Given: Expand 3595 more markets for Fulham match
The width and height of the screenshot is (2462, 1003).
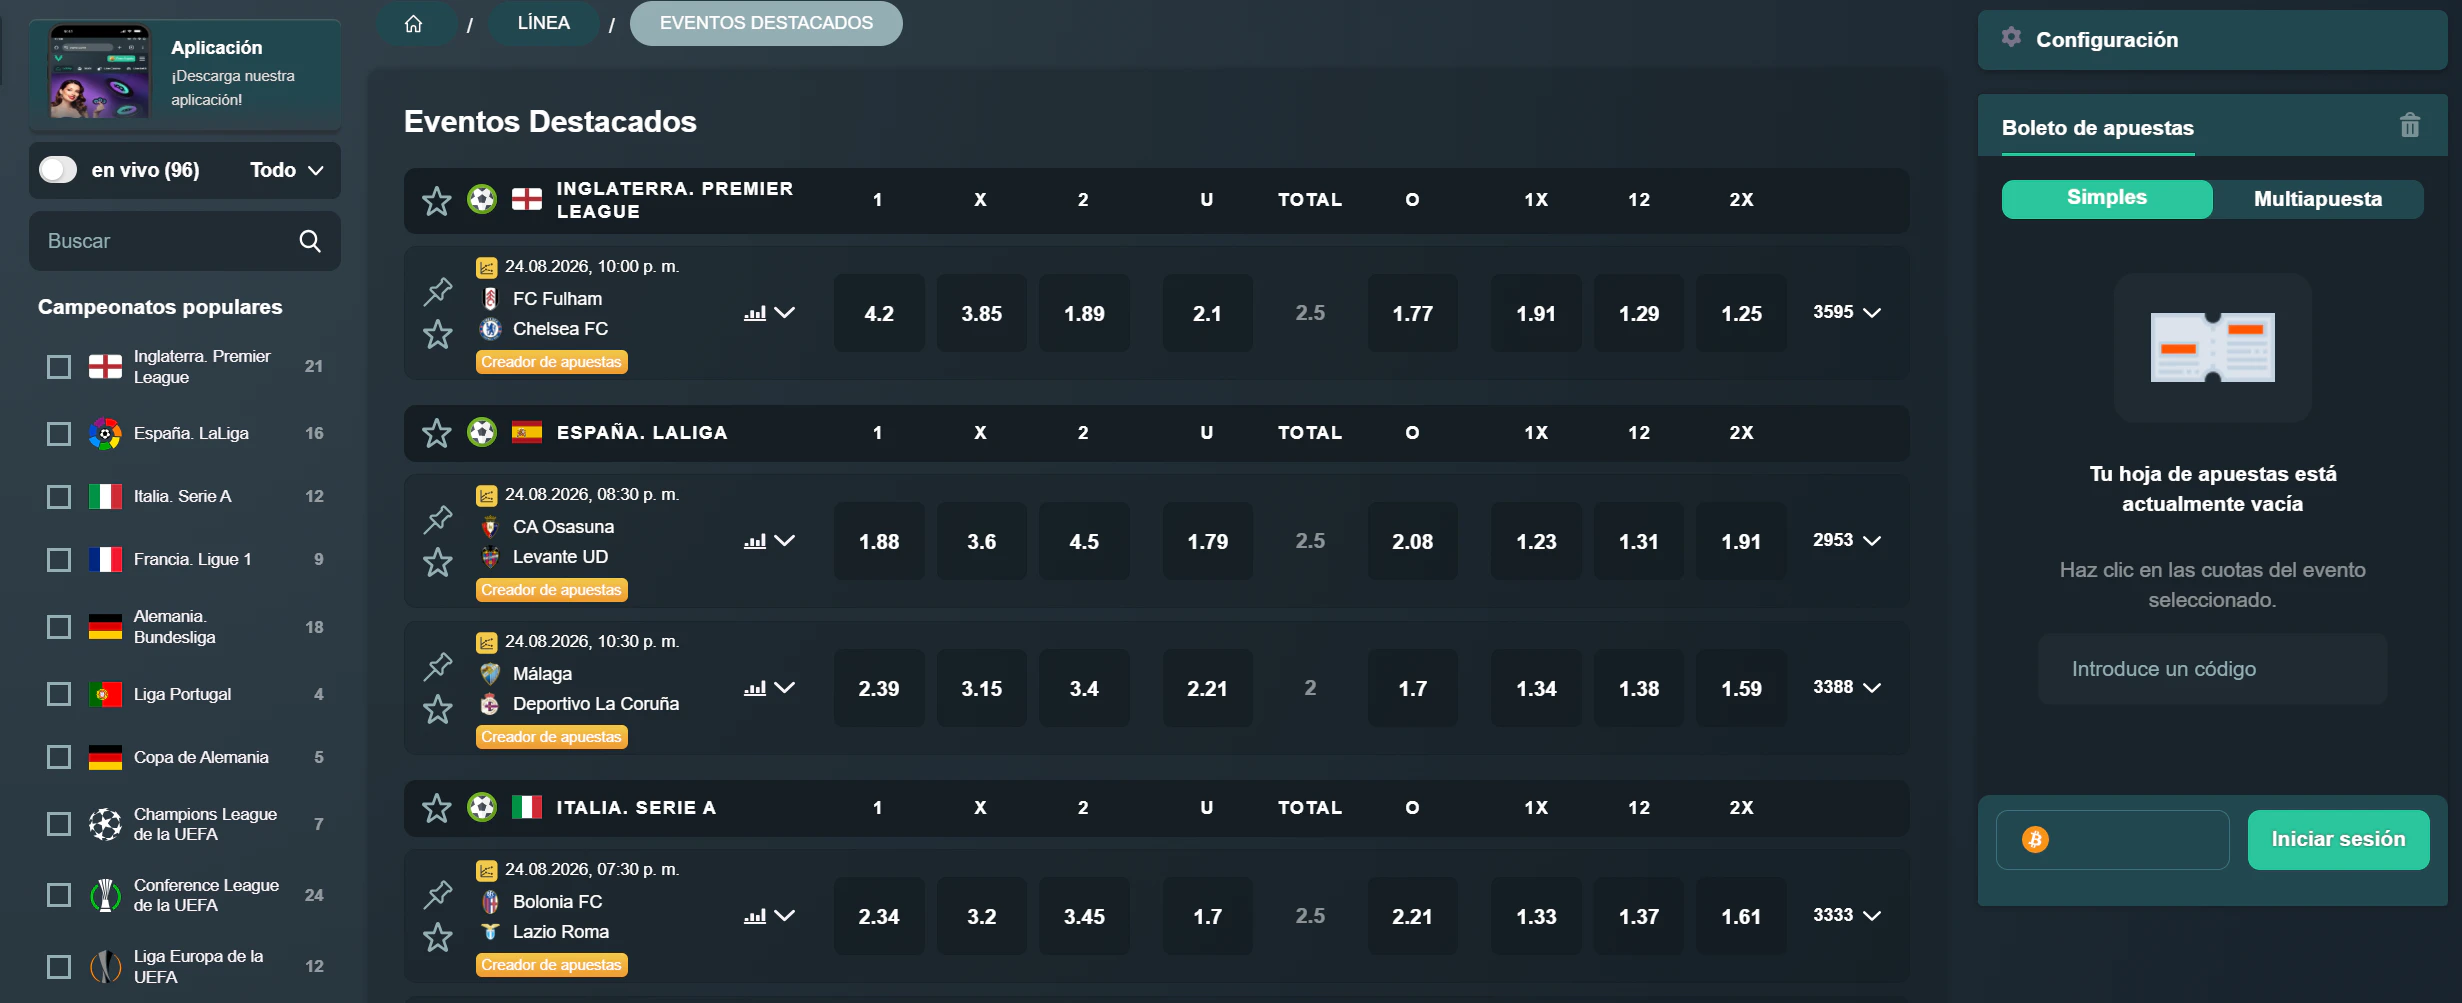Looking at the screenshot, I should pos(1847,313).
